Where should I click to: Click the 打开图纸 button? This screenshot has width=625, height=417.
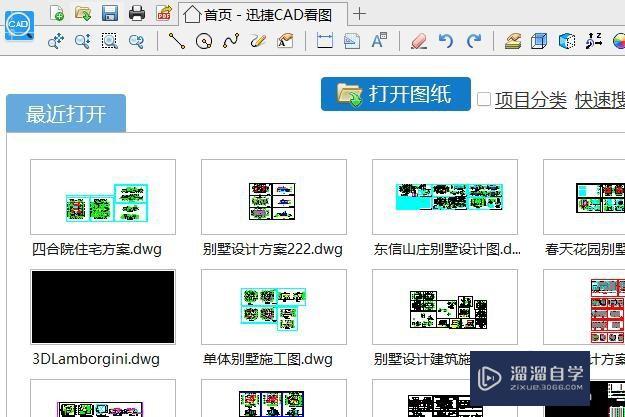[395, 94]
